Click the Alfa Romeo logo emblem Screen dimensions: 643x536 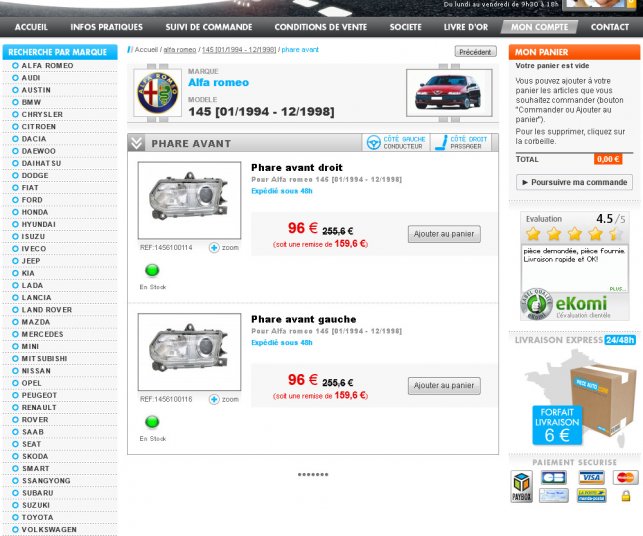158,93
